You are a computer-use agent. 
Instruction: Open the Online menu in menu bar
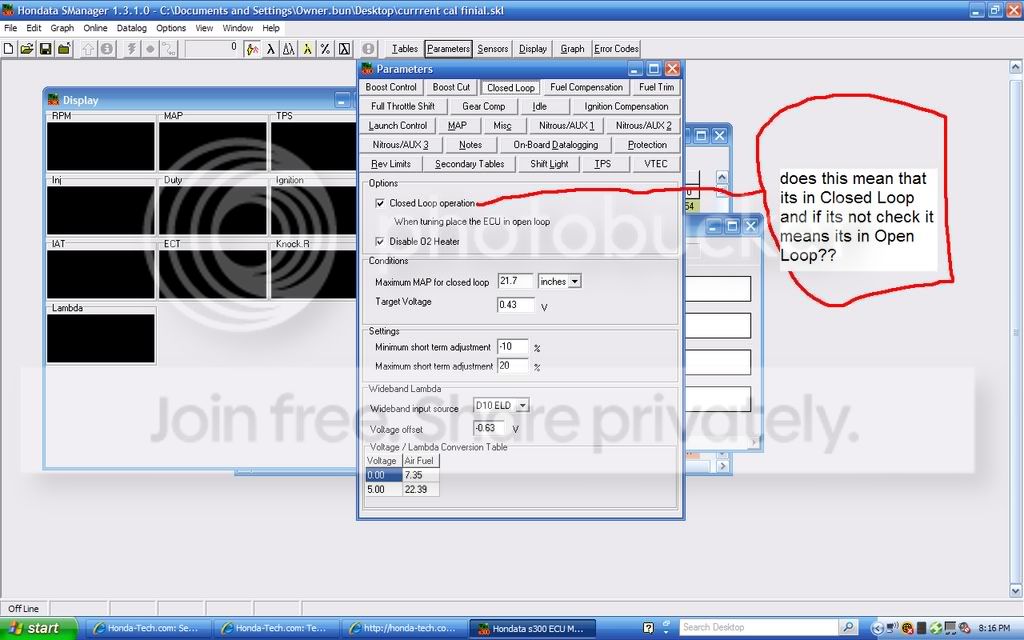click(95, 28)
